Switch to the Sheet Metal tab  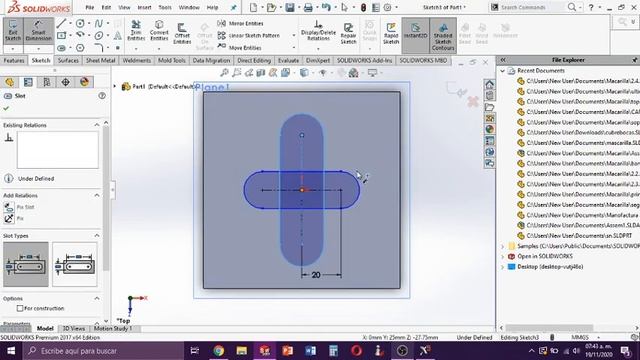100,60
